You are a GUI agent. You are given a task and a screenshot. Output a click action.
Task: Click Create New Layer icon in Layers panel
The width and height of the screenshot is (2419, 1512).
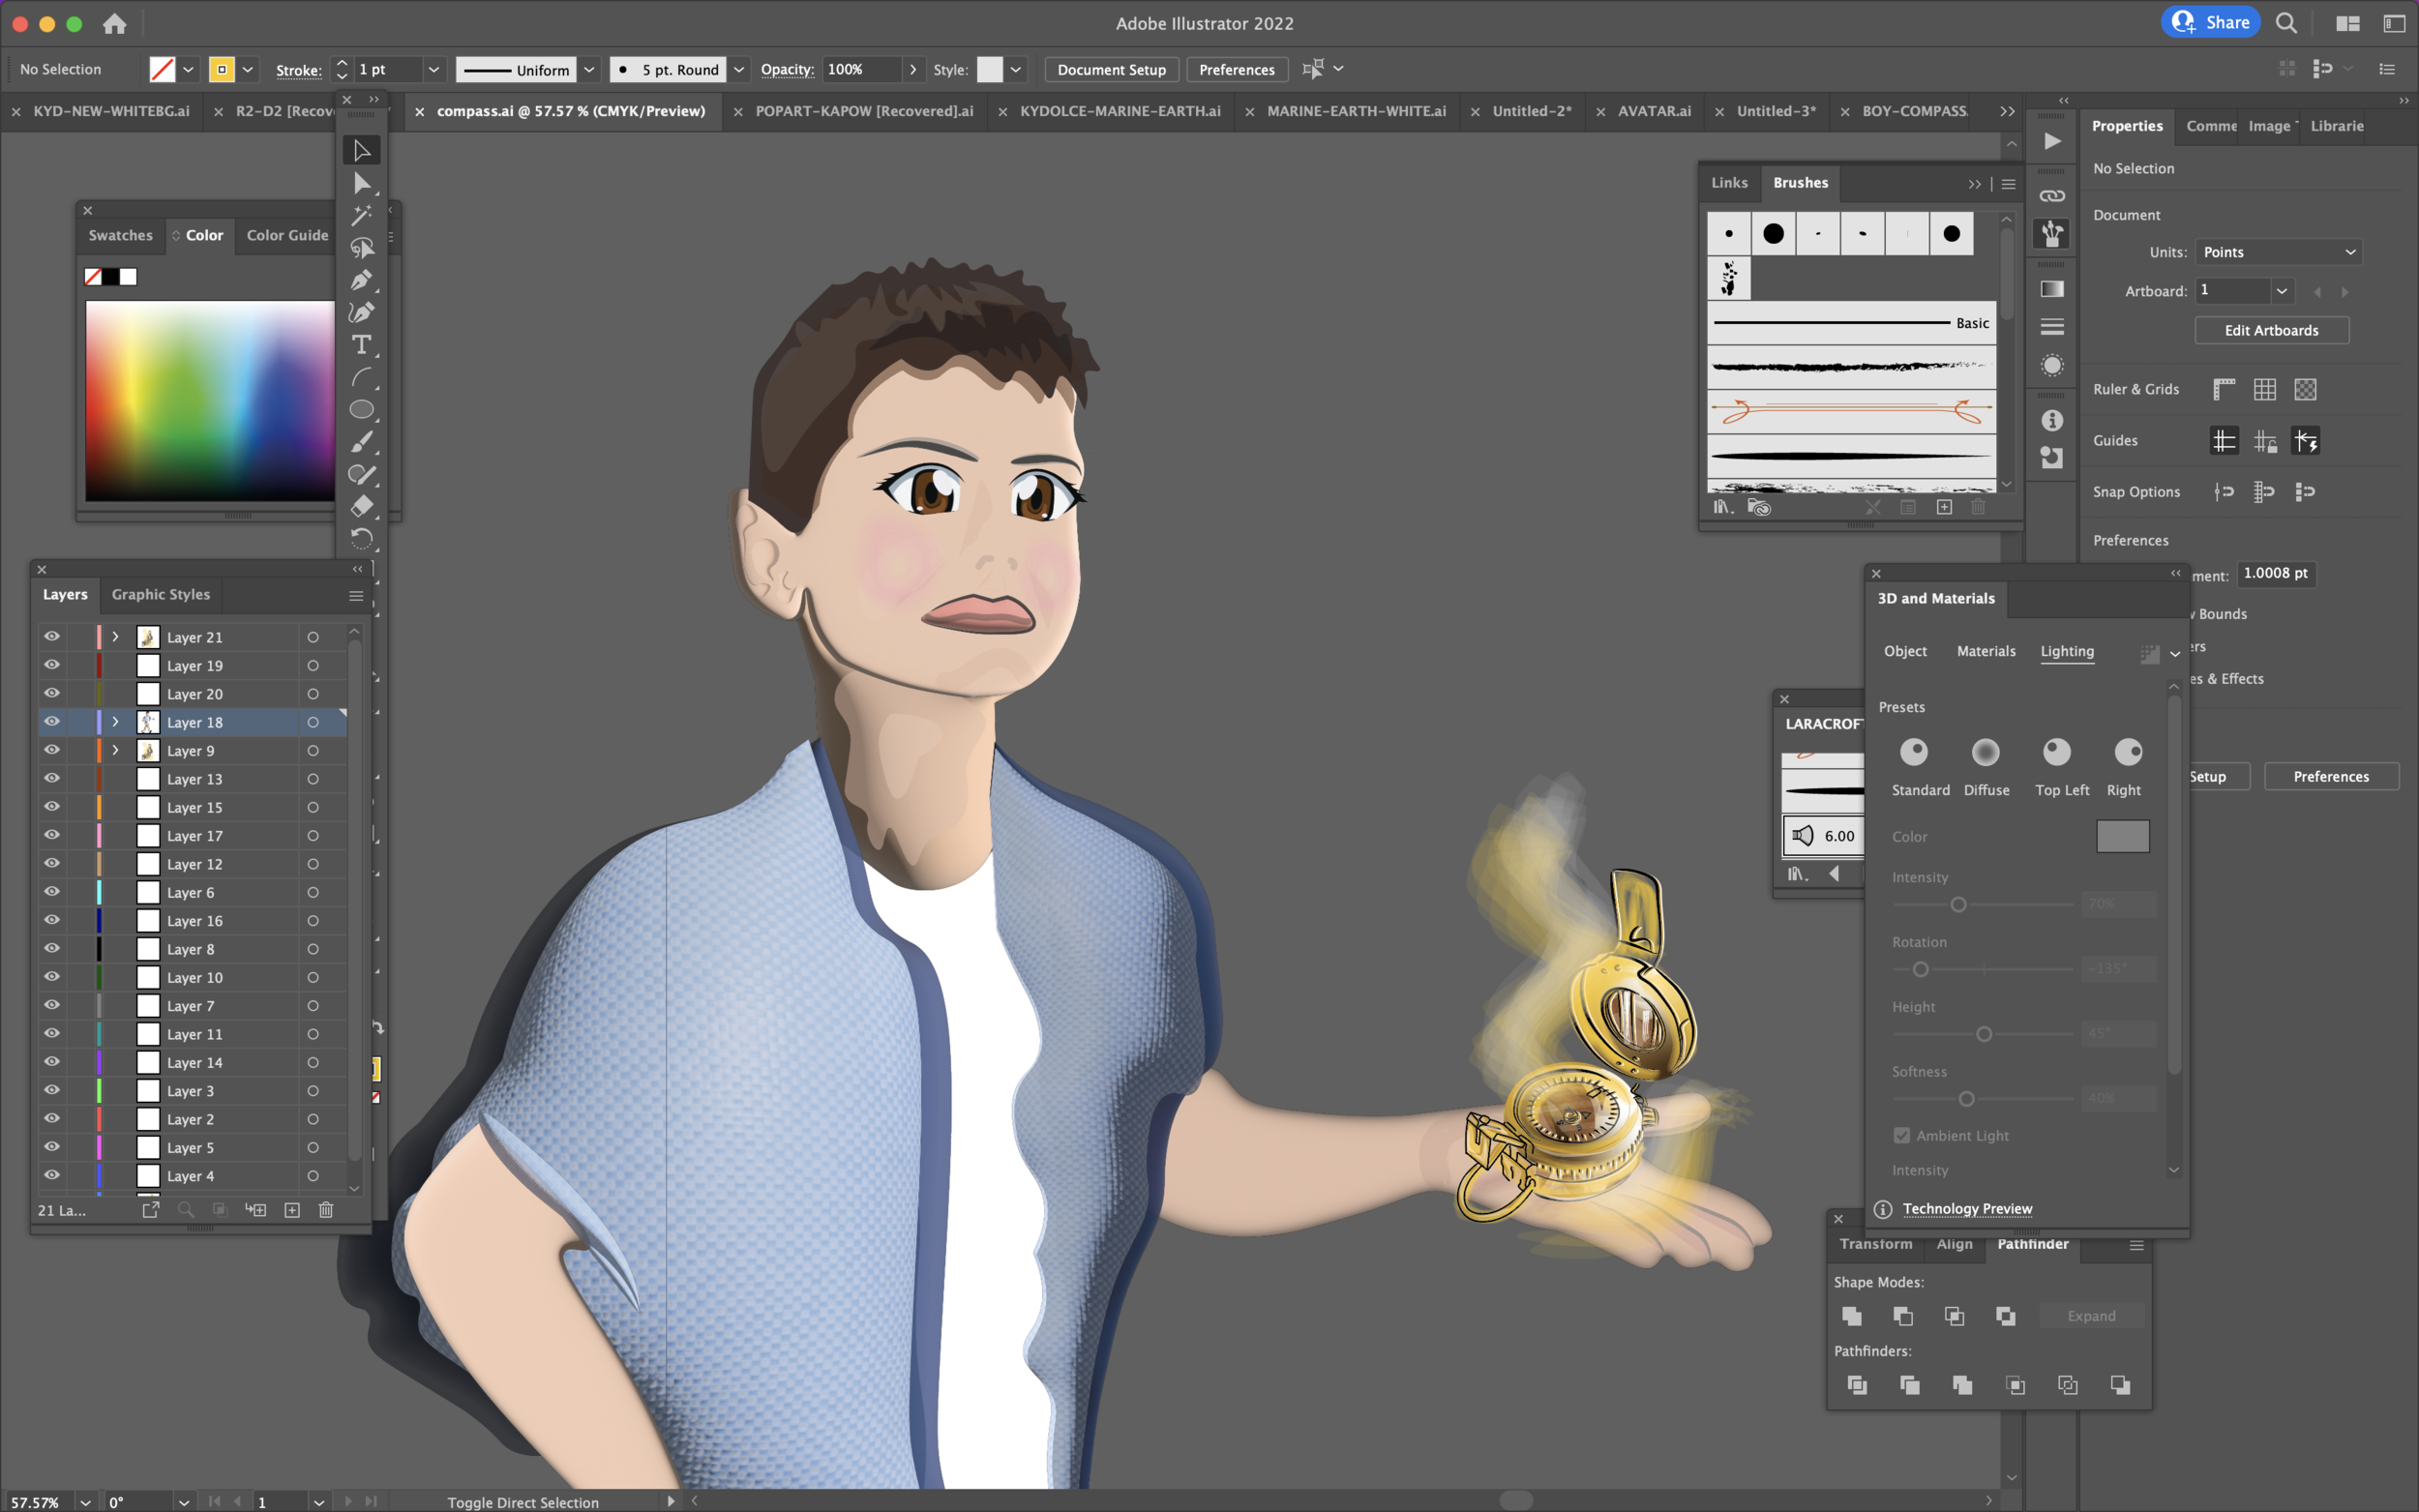292,1210
